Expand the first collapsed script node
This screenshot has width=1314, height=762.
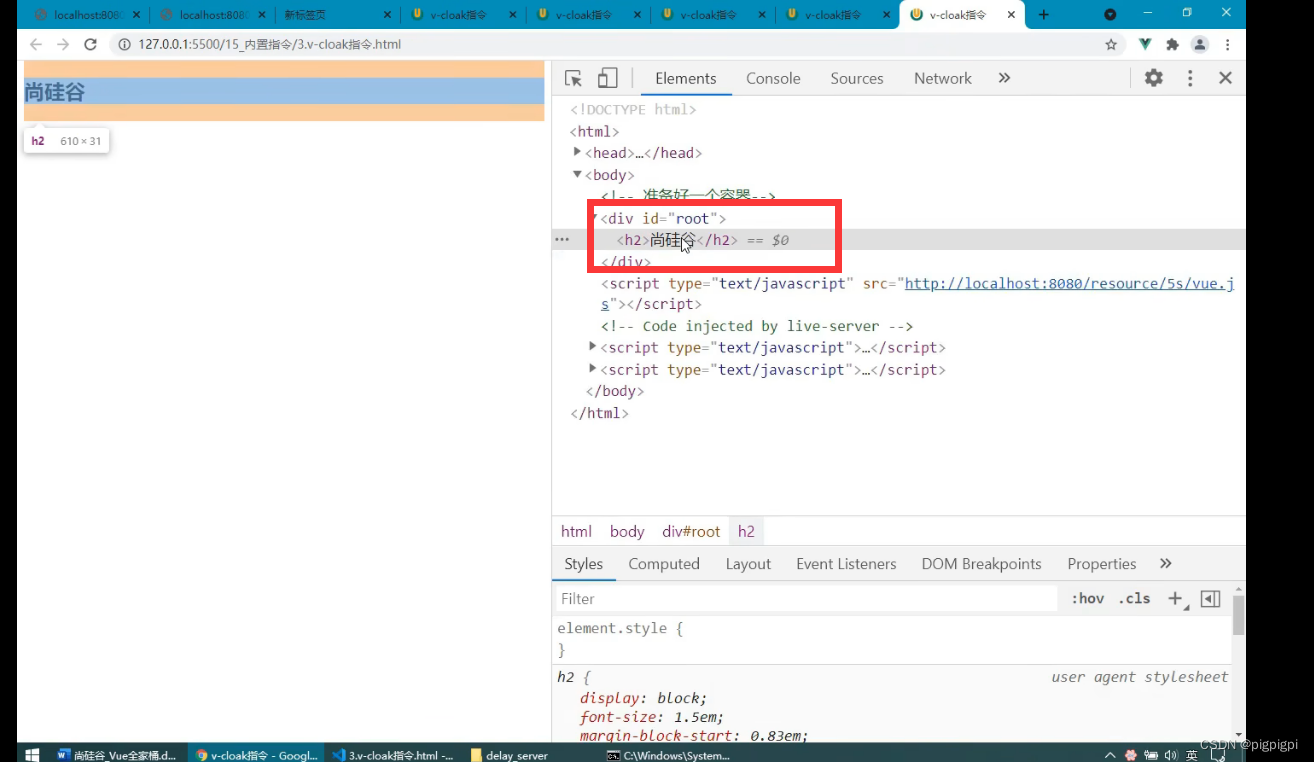593,347
